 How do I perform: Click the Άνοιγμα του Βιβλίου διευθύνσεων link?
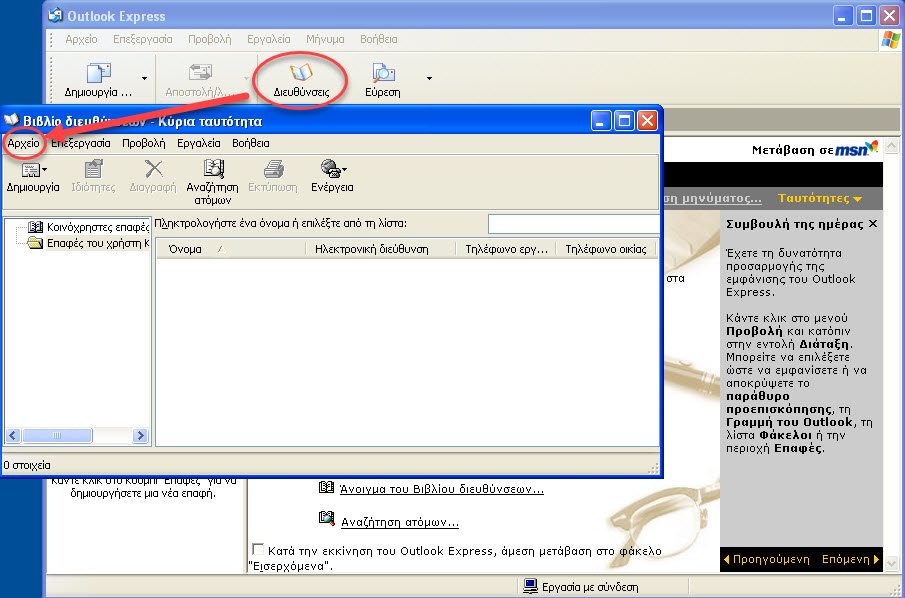(x=442, y=489)
